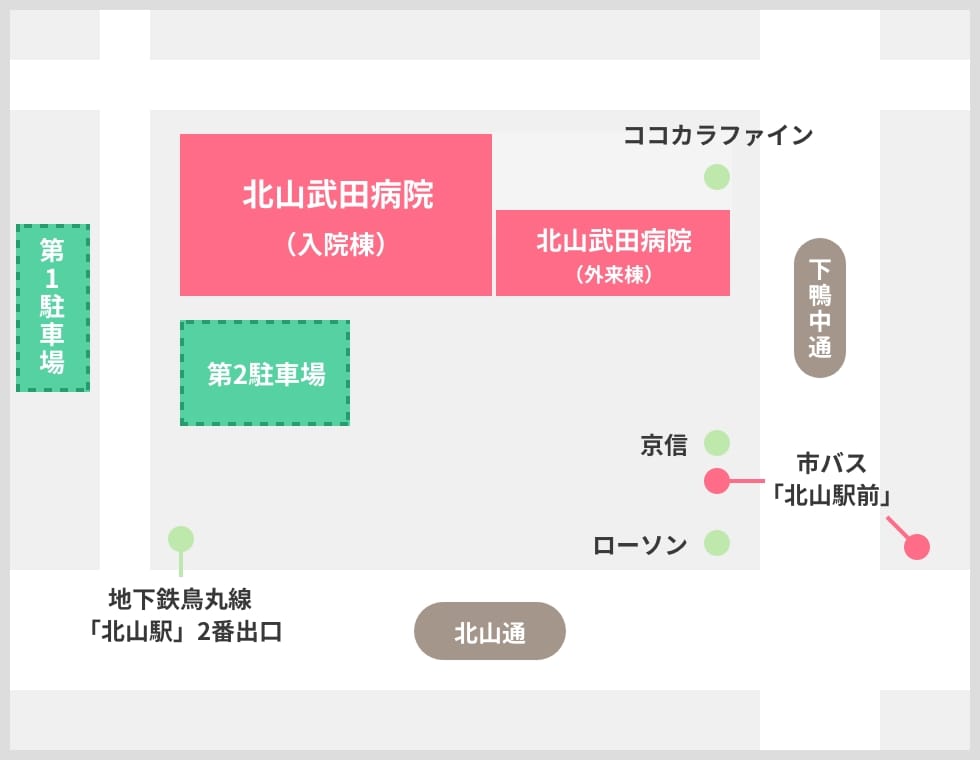This screenshot has width=980, height=760.
Task: Click the 市バス「北山駅前」 label
Action: pos(831,479)
